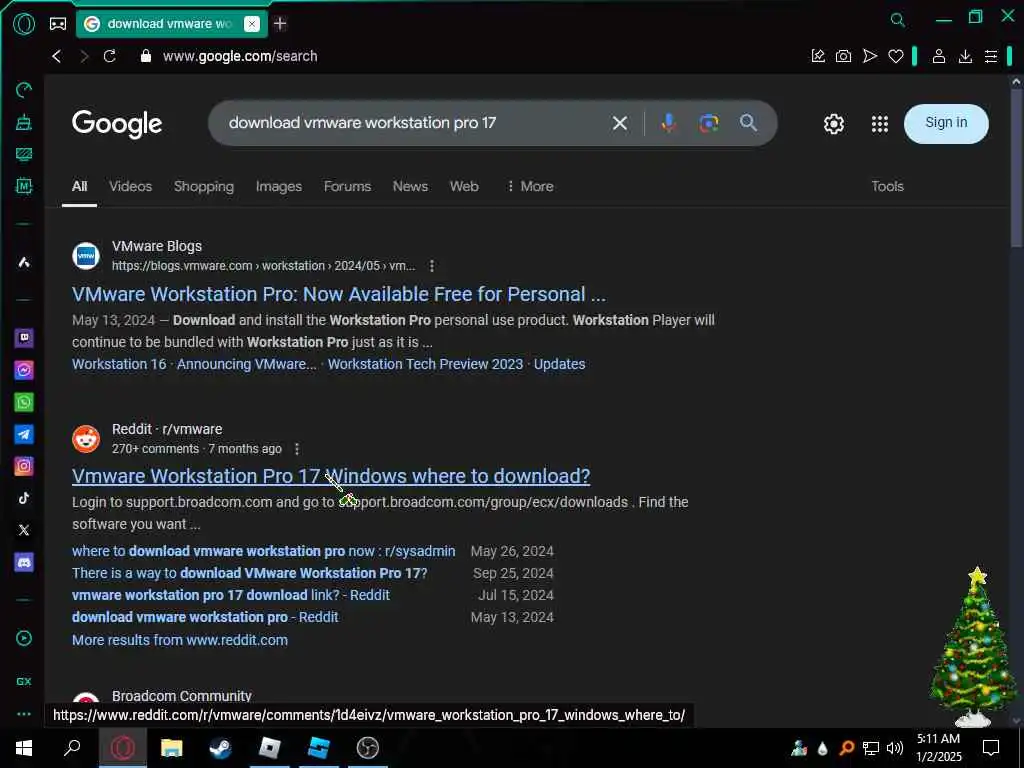Image resolution: width=1024 pixels, height=768 pixels.
Task: Add page to bookmarks heart icon
Action: pos(895,56)
